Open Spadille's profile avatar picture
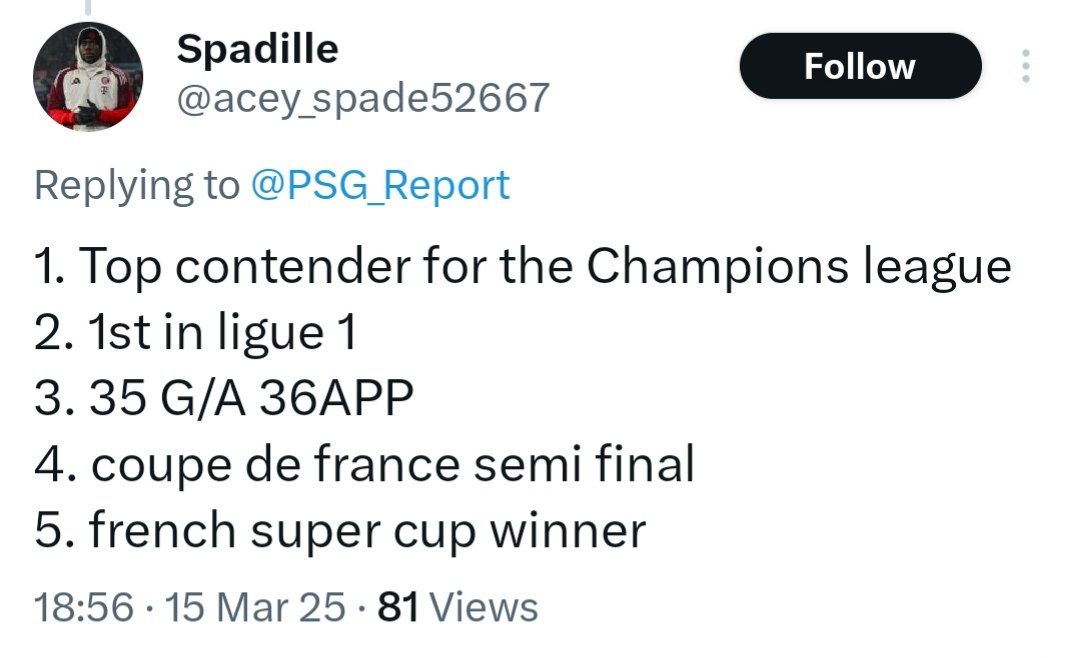 pos(88,76)
